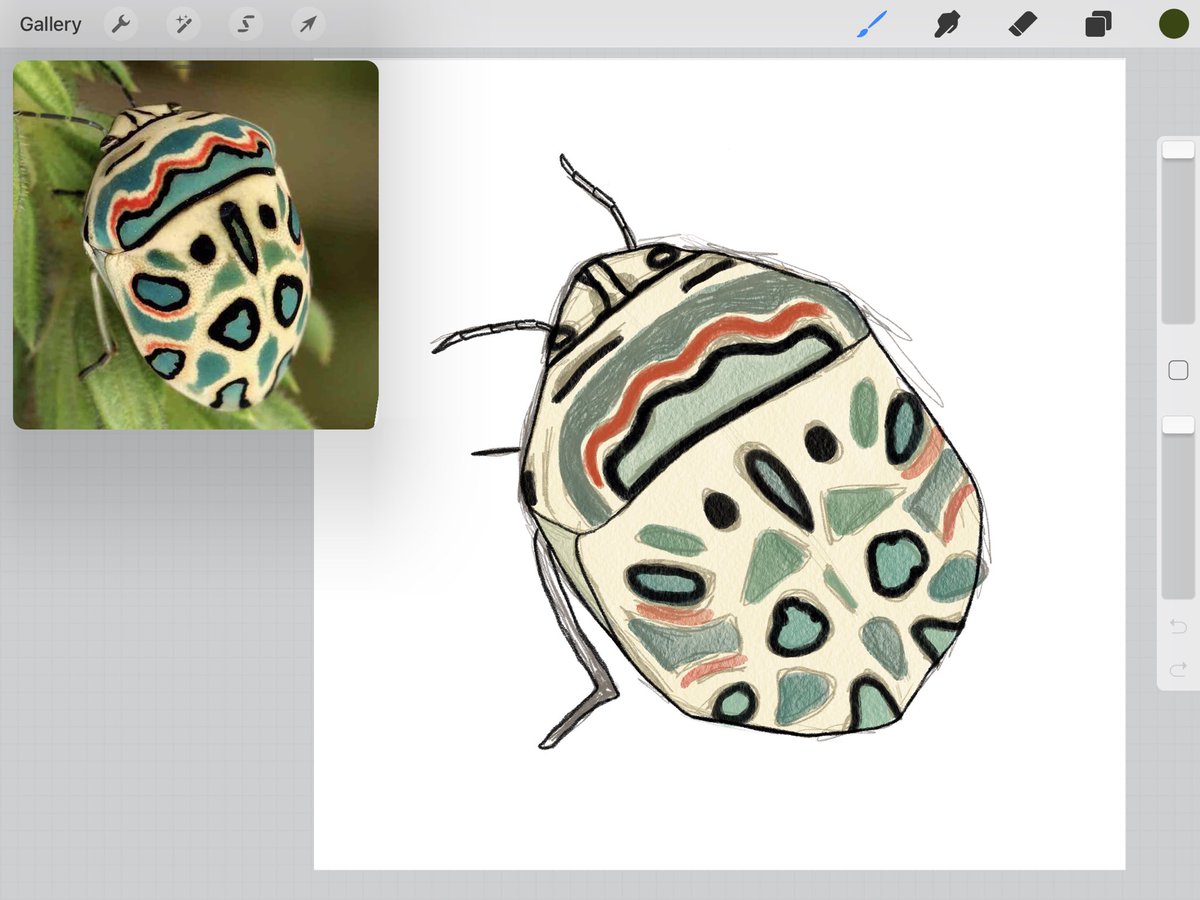Screen dimensions: 1200x900
Task: Tap the brush size slider handle
Action: point(1178,148)
